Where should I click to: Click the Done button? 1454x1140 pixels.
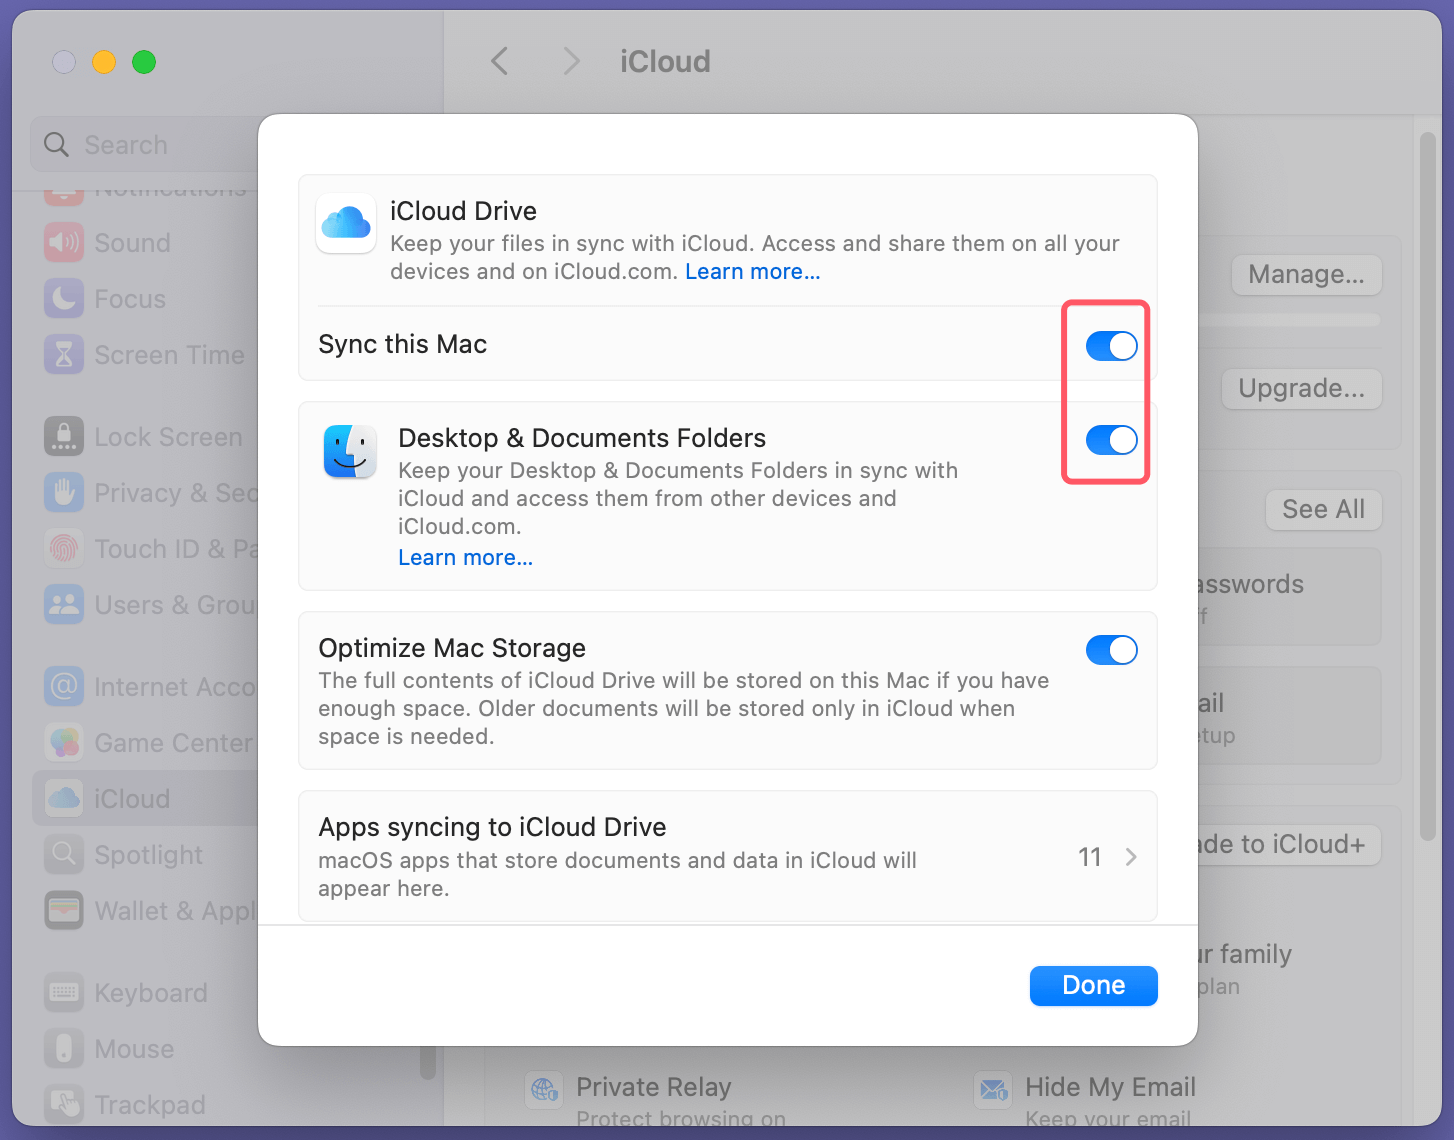pos(1093,985)
